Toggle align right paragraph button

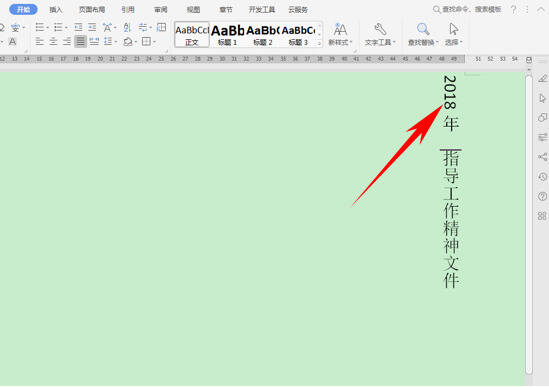click(x=67, y=42)
